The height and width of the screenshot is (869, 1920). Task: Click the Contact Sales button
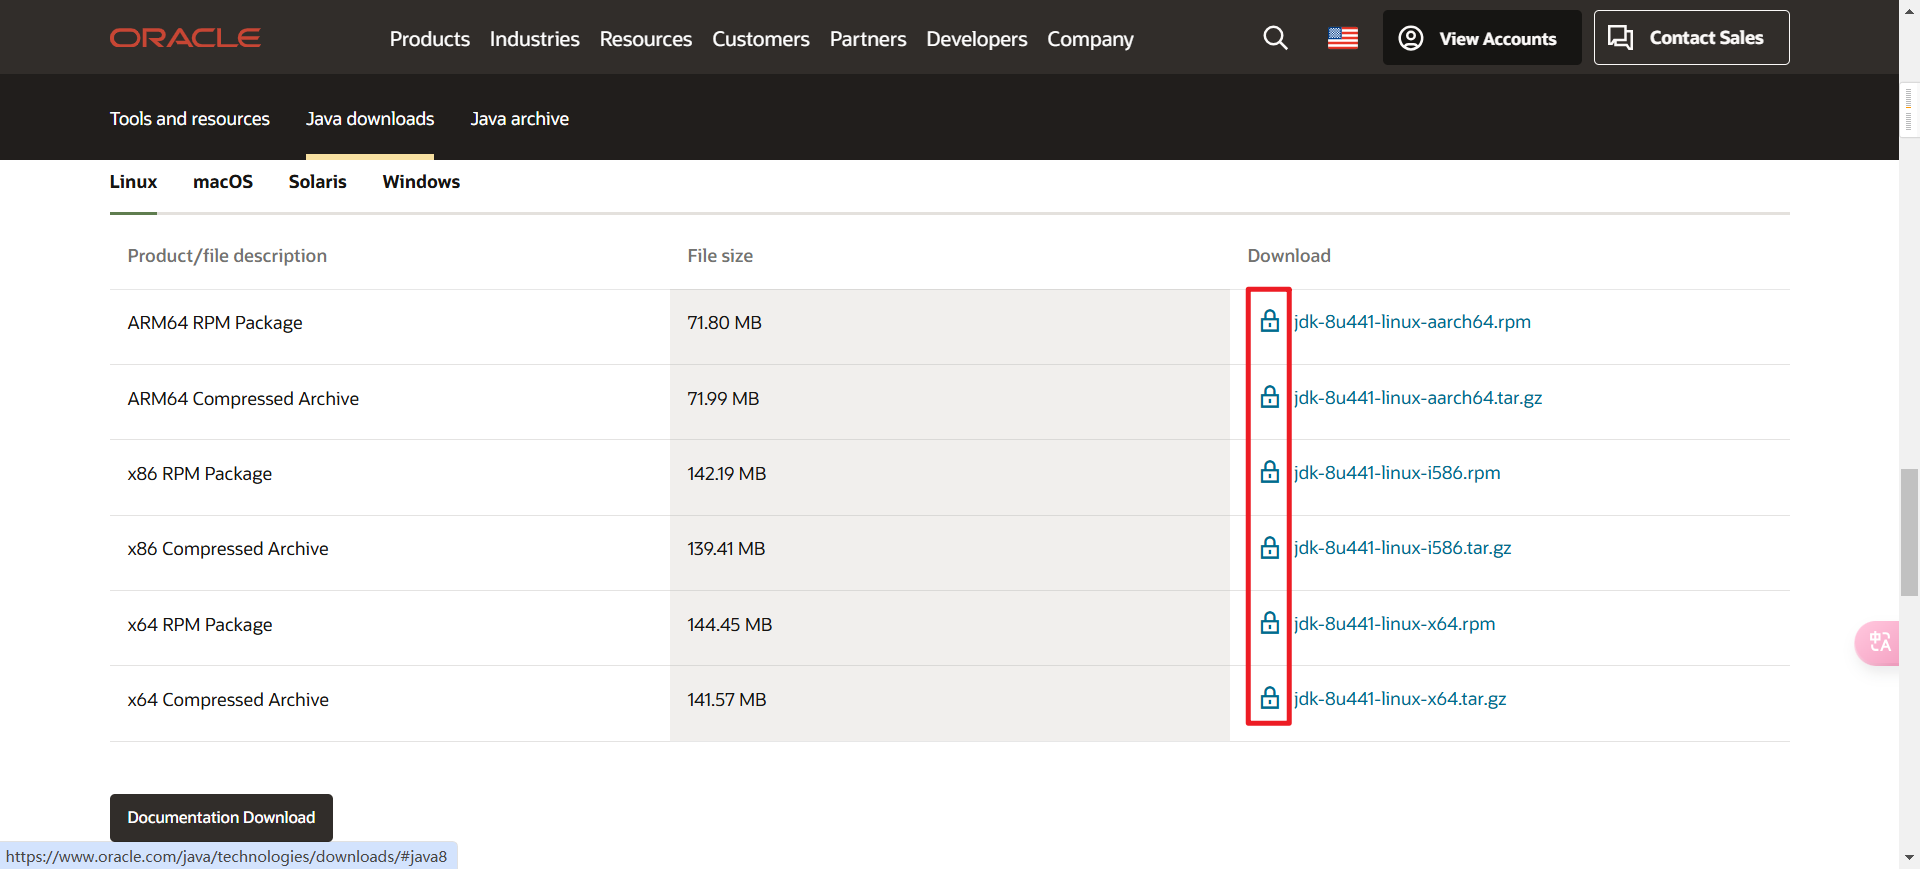1692,38
